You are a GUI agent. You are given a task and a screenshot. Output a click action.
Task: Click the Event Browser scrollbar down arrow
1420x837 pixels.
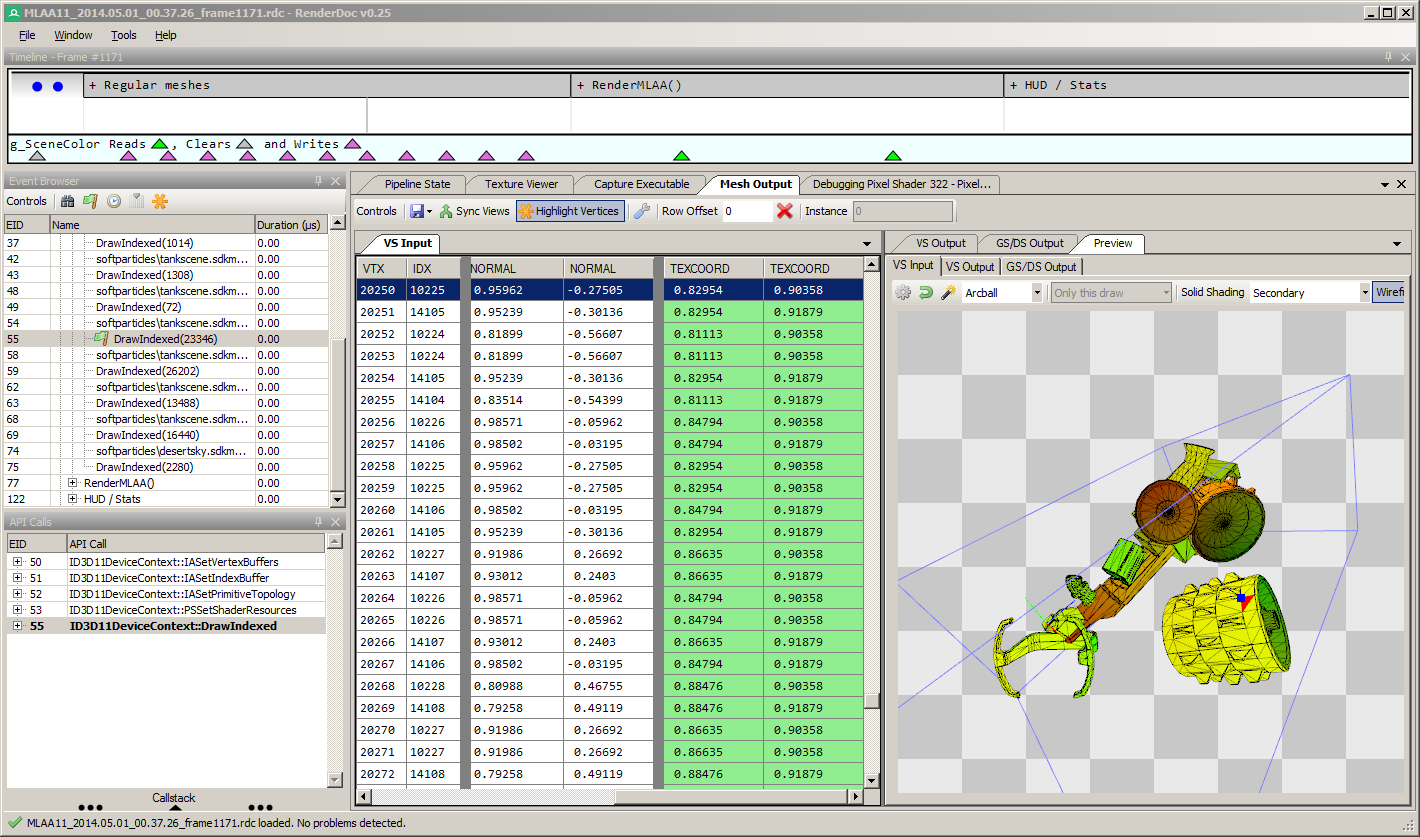(337, 499)
